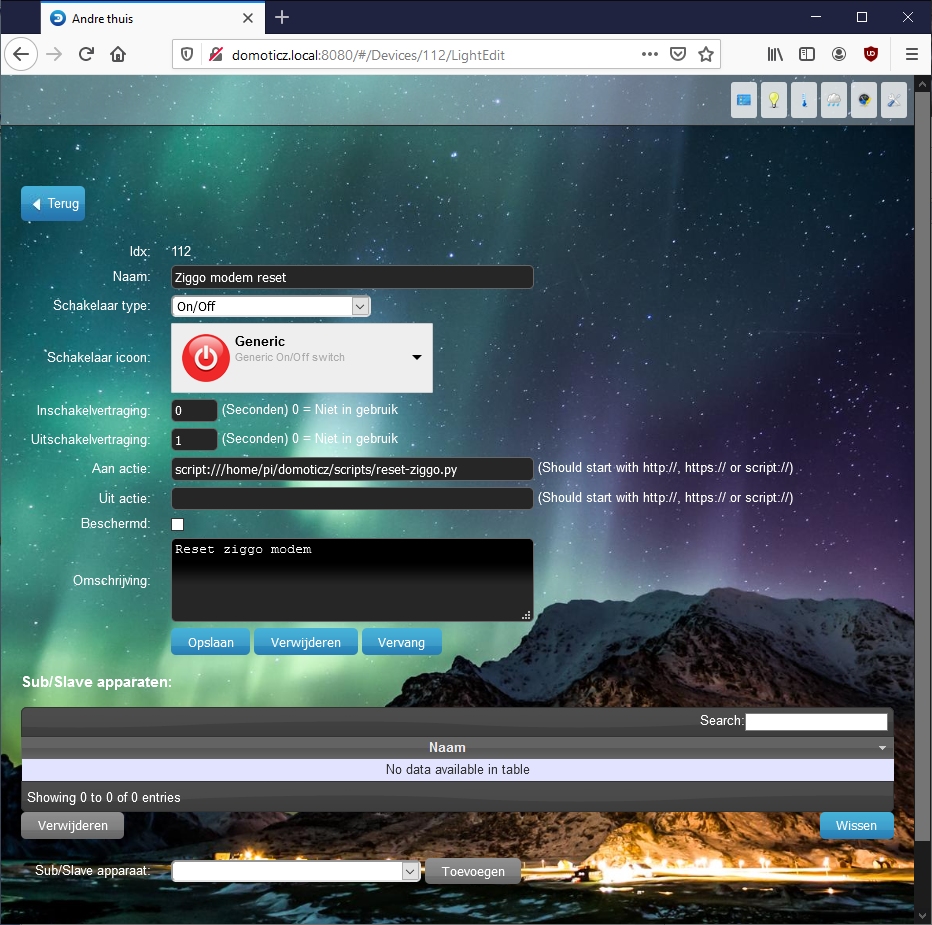Open the Weather cloud icon

834,100
